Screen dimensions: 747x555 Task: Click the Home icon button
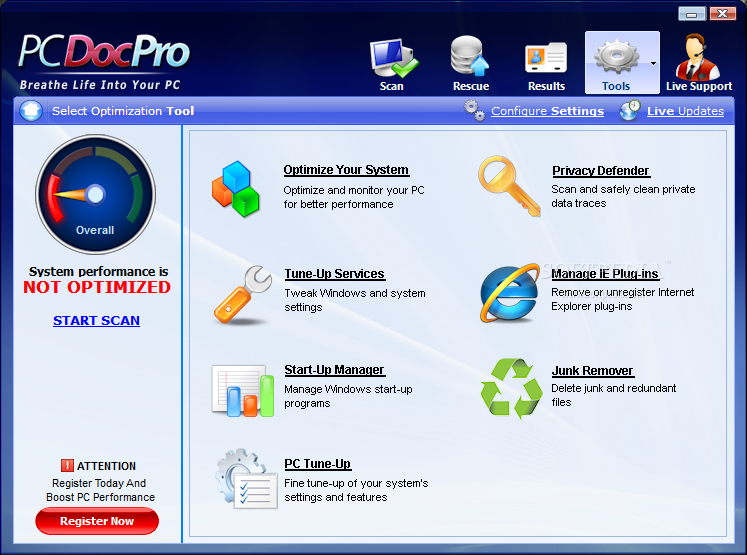31,111
